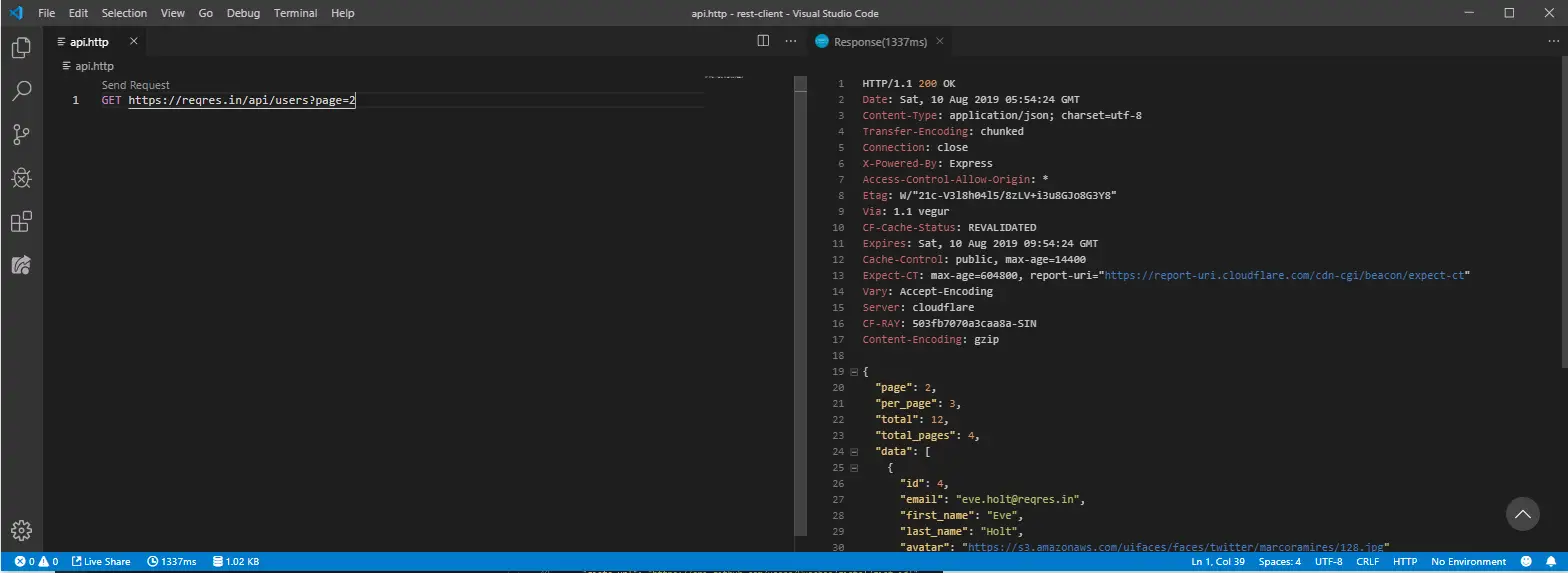The width and height of the screenshot is (1568, 573).
Task: Open errors and warnings count in status bar
Action: coord(36,562)
